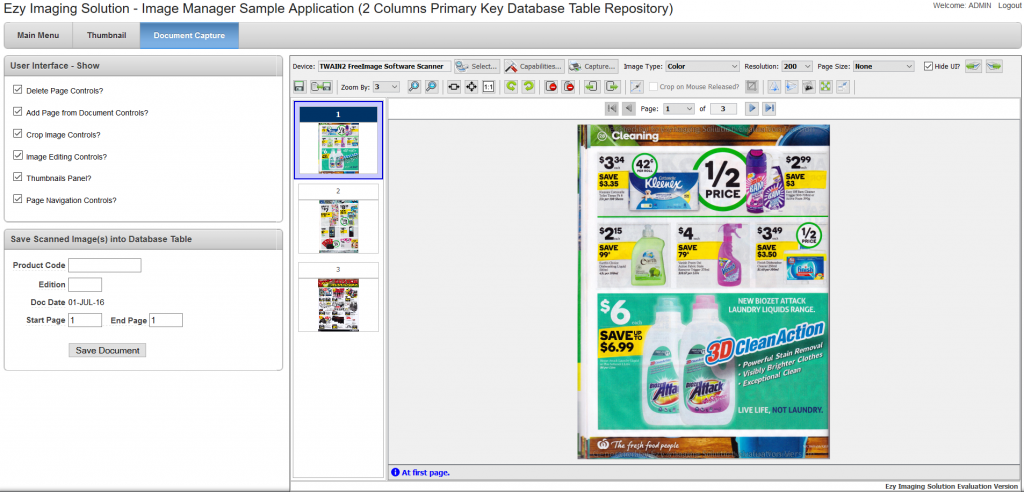
Task: Click the first green scanner icon beside Hide UI
Action: [973, 66]
